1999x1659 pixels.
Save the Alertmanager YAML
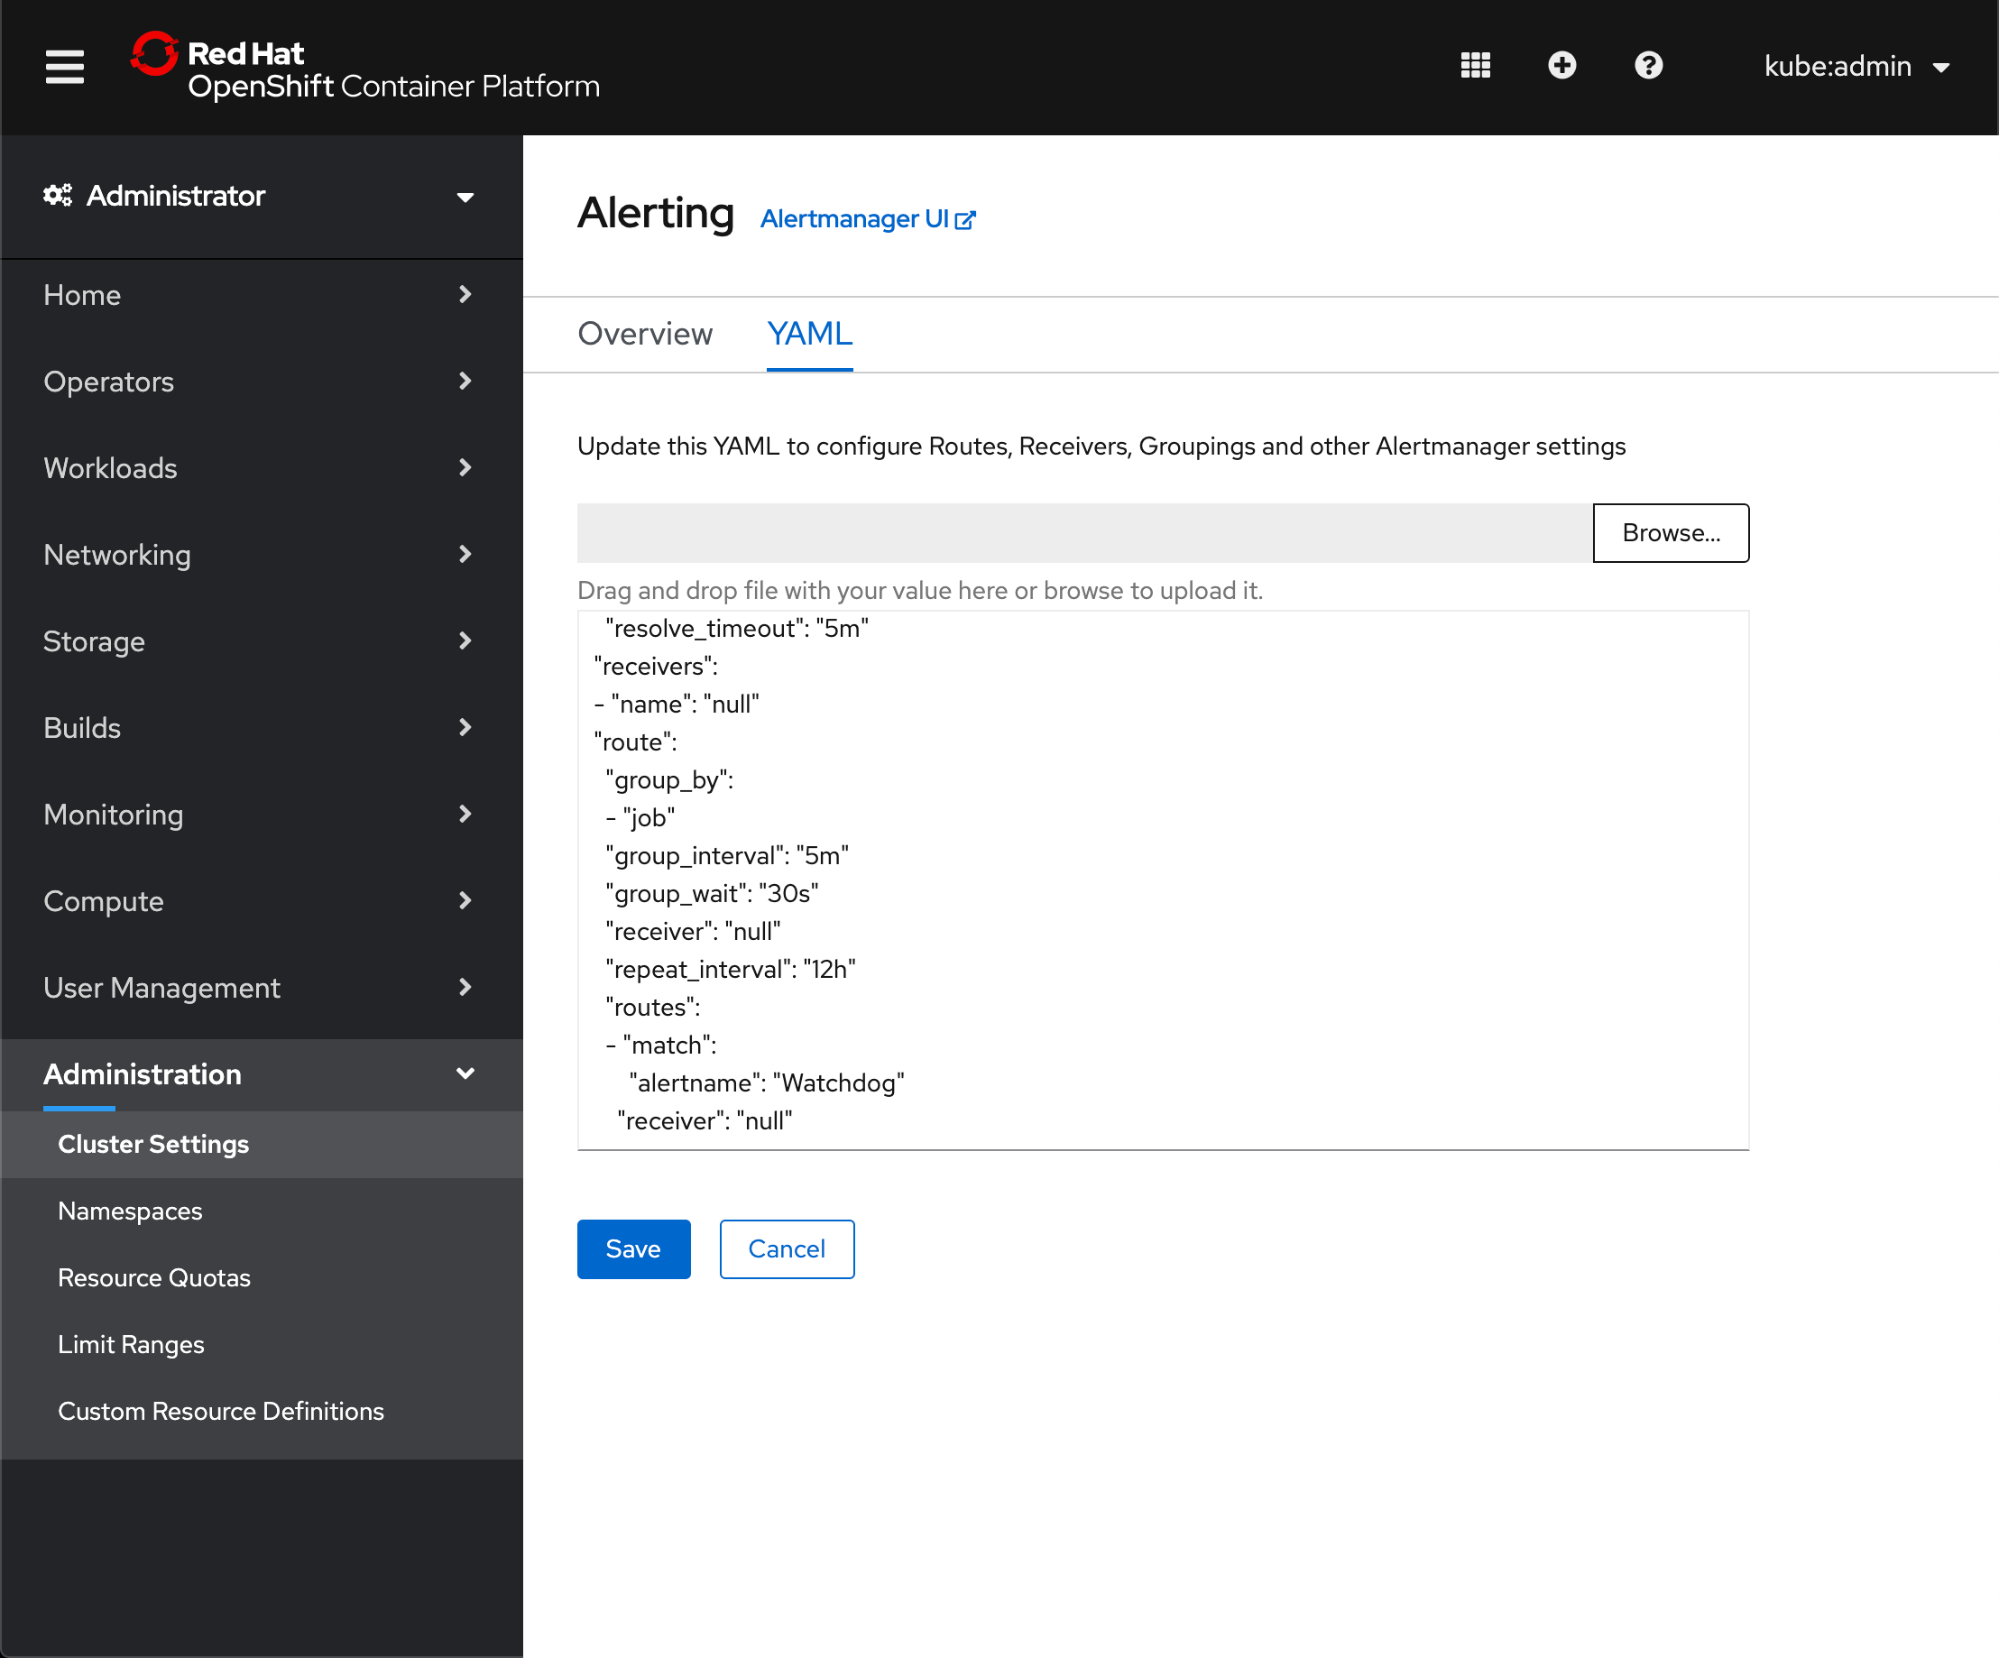pyautogui.click(x=633, y=1249)
